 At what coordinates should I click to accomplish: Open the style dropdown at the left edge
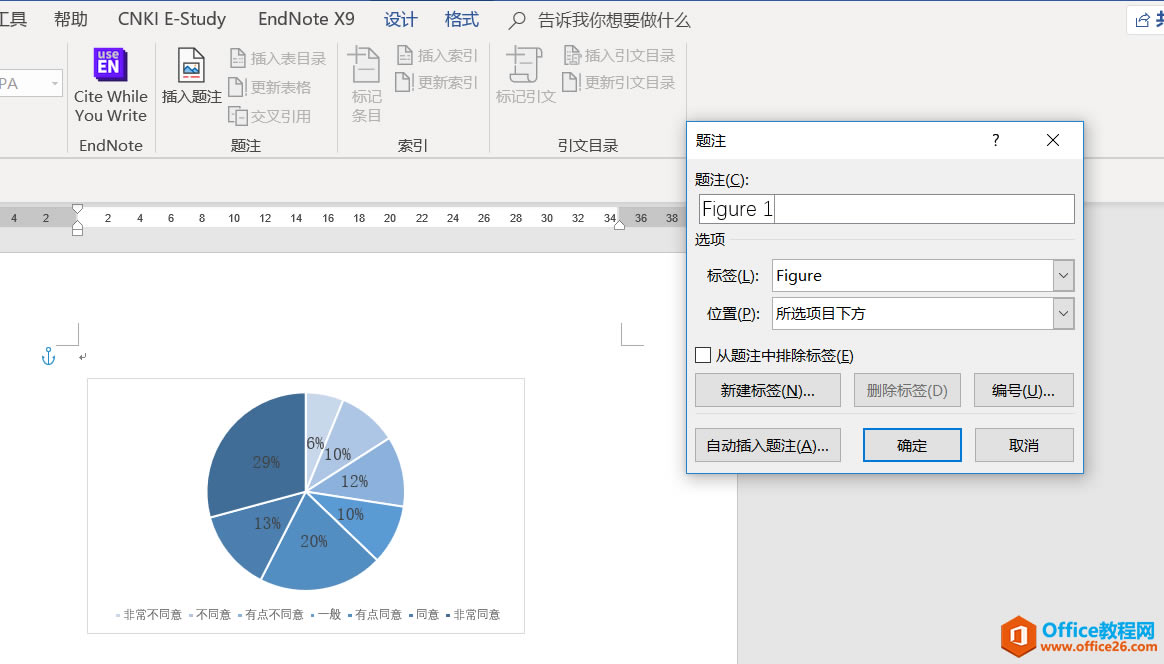[52, 83]
